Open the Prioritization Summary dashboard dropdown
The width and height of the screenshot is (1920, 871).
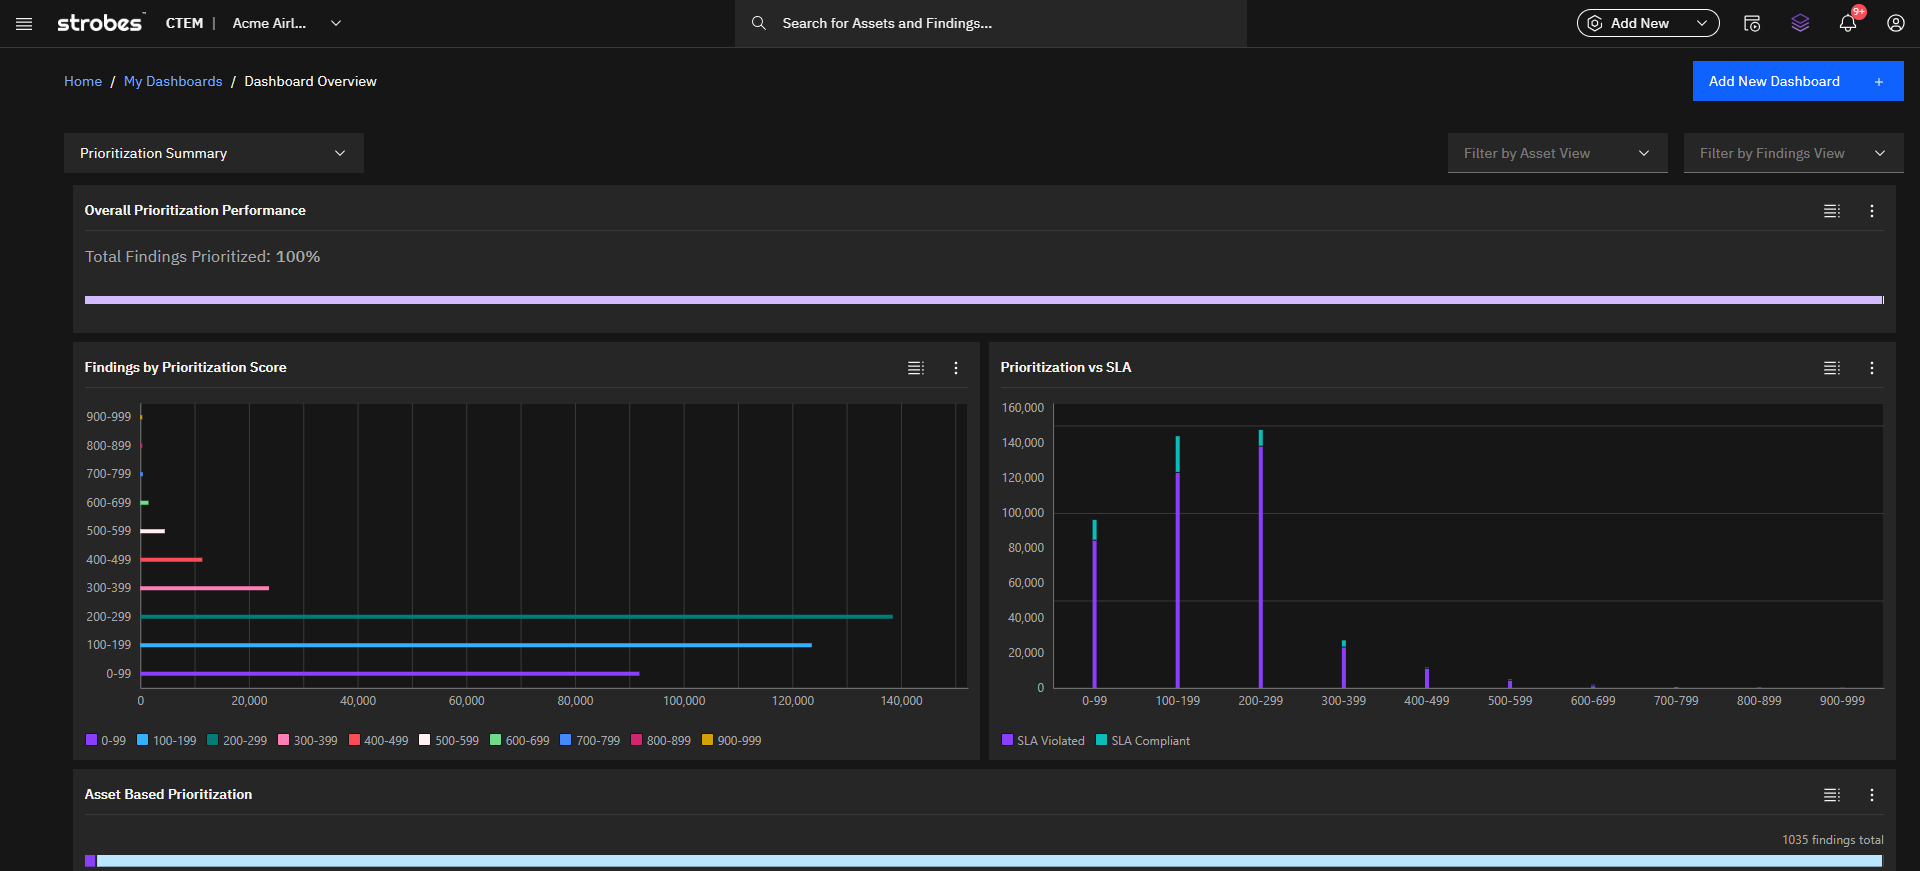[x=214, y=153]
